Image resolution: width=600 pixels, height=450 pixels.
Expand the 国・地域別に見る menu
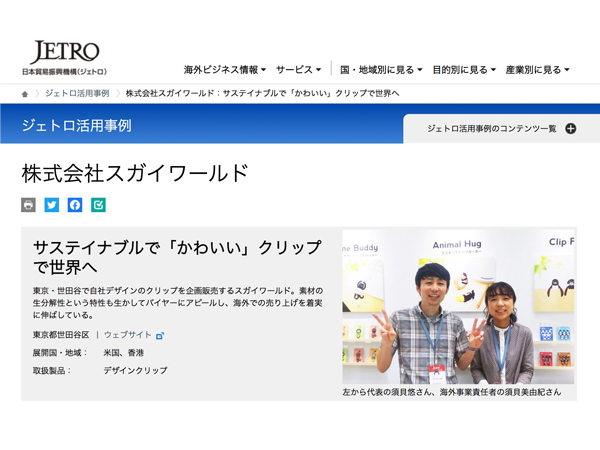pos(380,70)
